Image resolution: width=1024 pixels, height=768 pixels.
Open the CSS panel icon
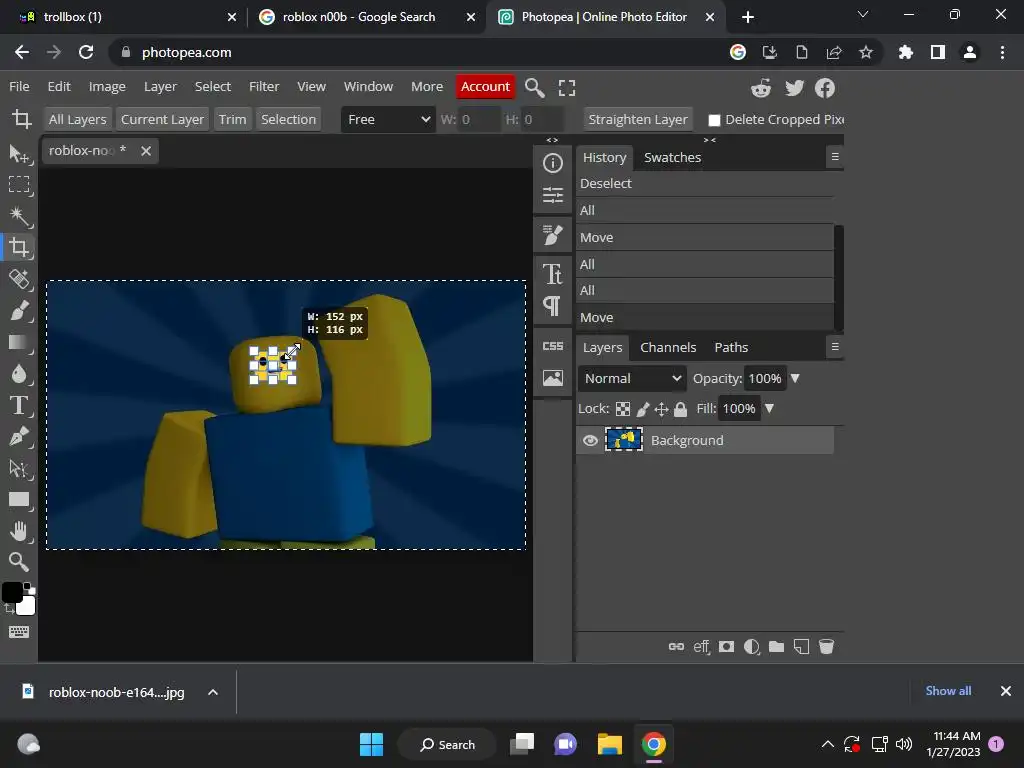point(552,346)
